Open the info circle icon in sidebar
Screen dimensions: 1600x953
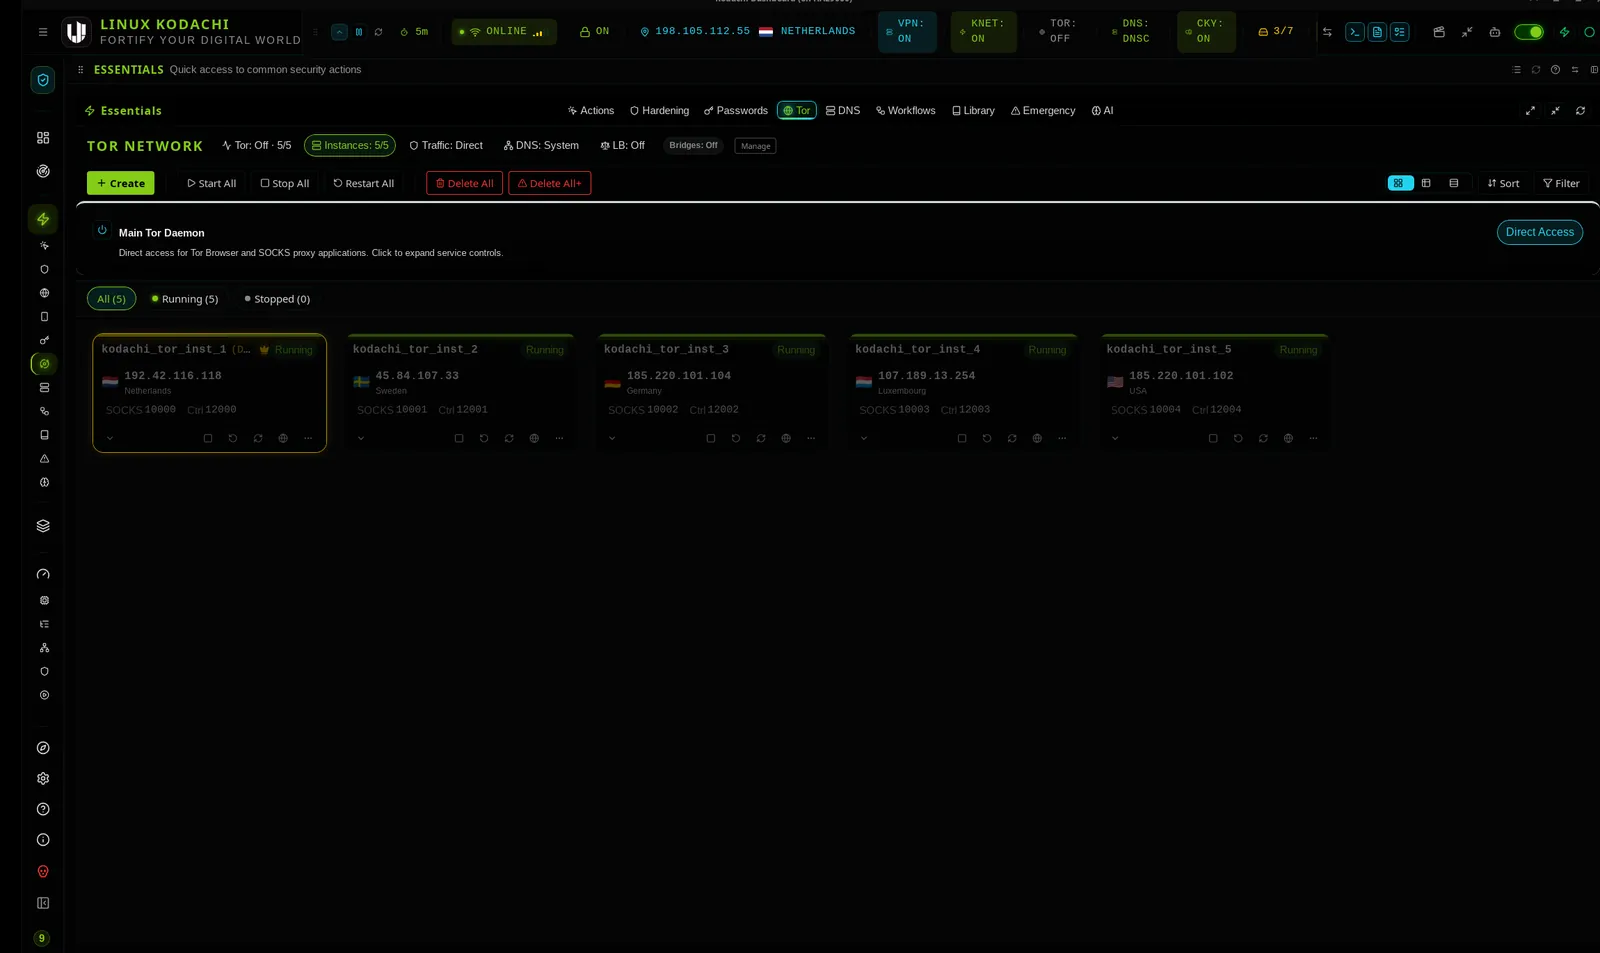43,841
